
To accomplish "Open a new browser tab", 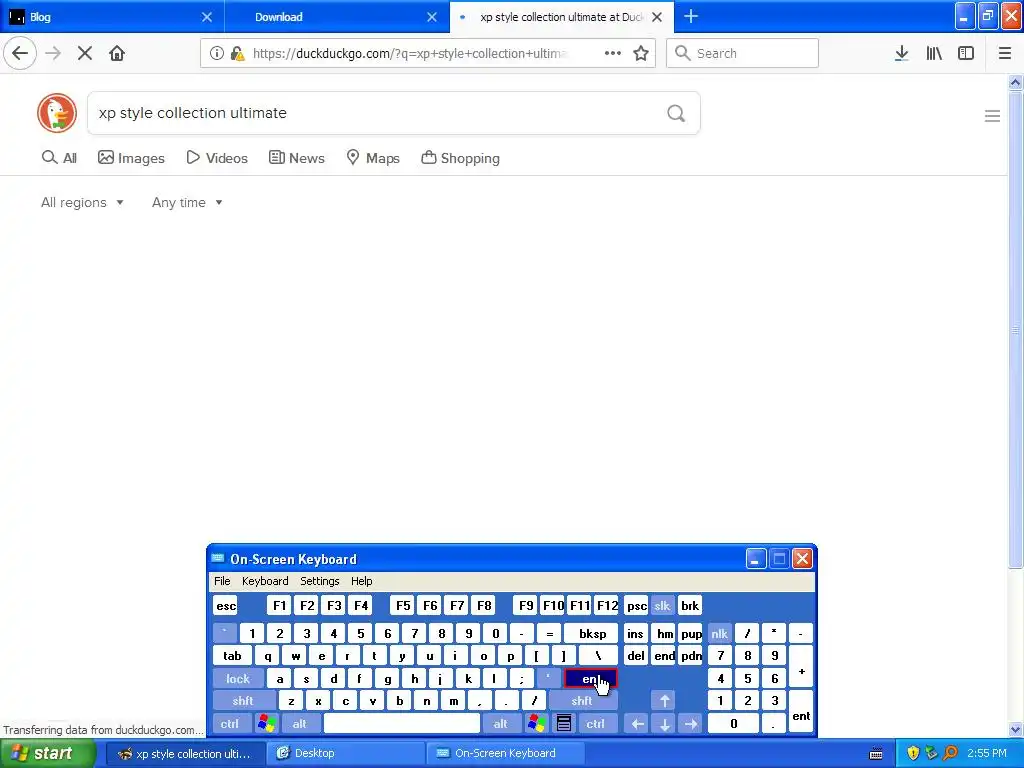I will 691,17.
